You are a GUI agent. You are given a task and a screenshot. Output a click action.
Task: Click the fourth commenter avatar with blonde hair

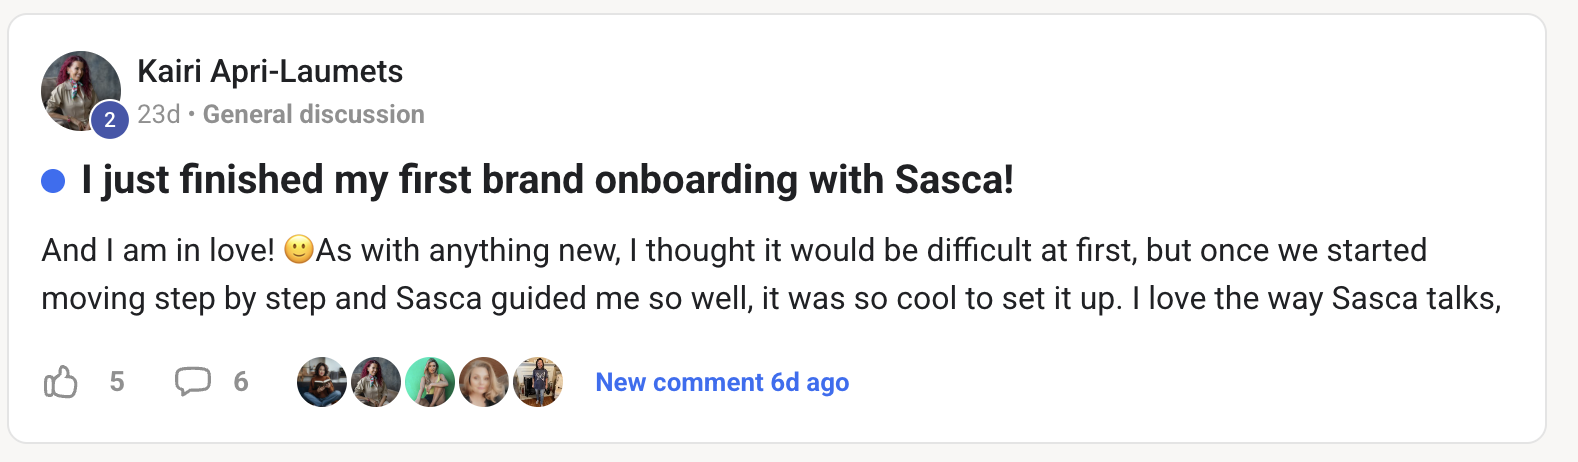[484, 382]
